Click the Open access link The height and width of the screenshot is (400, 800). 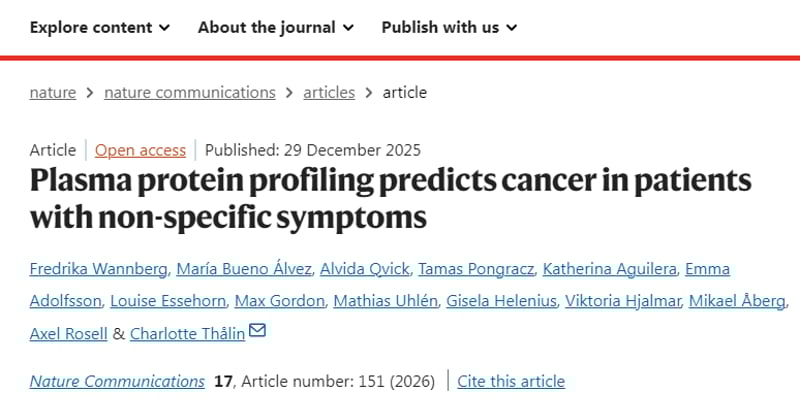[x=140, y=150]
